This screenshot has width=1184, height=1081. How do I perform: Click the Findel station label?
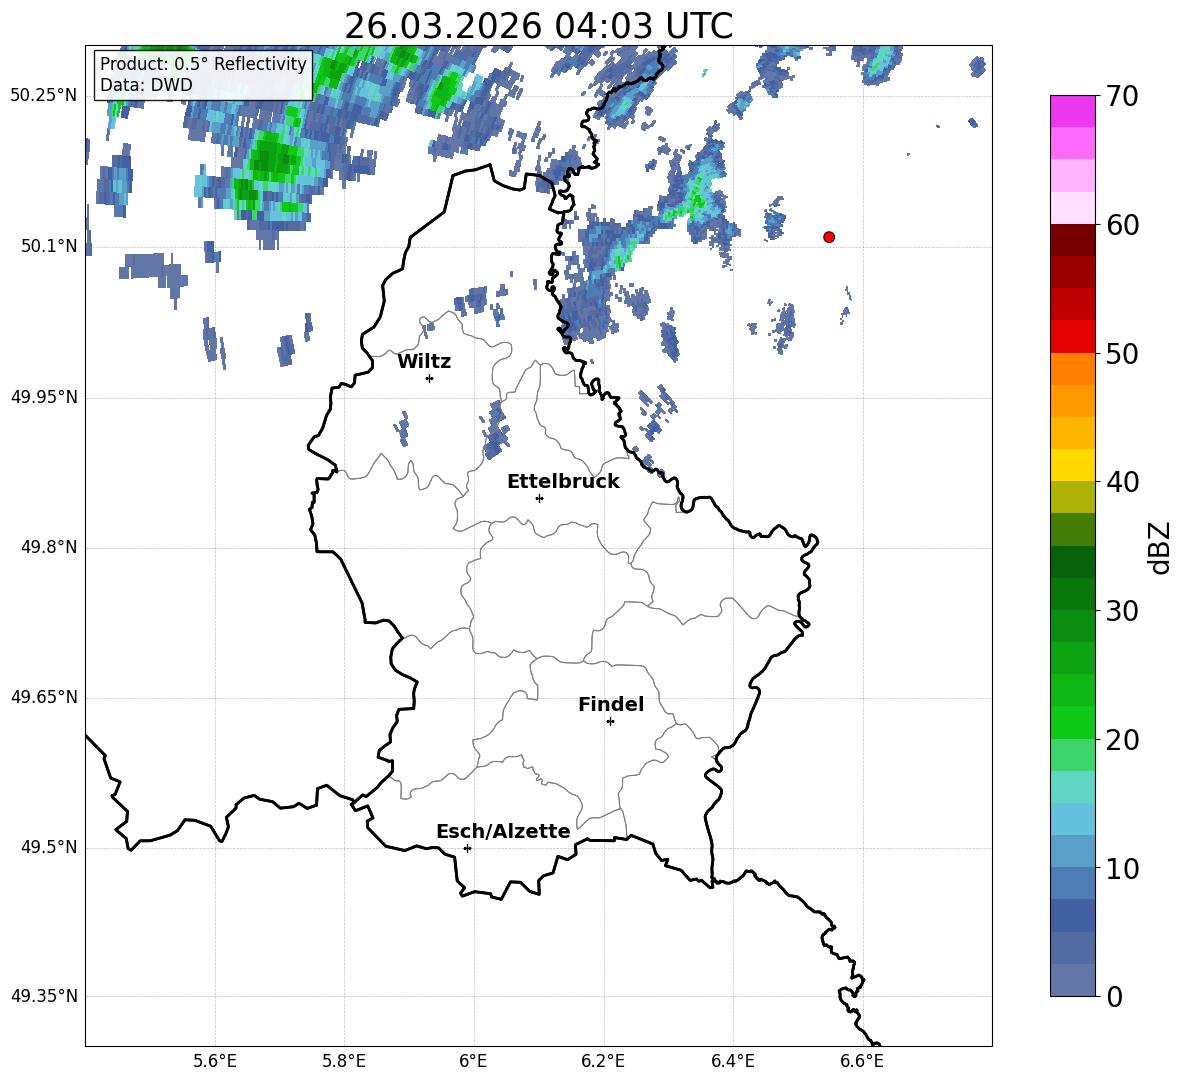point(611,704)
